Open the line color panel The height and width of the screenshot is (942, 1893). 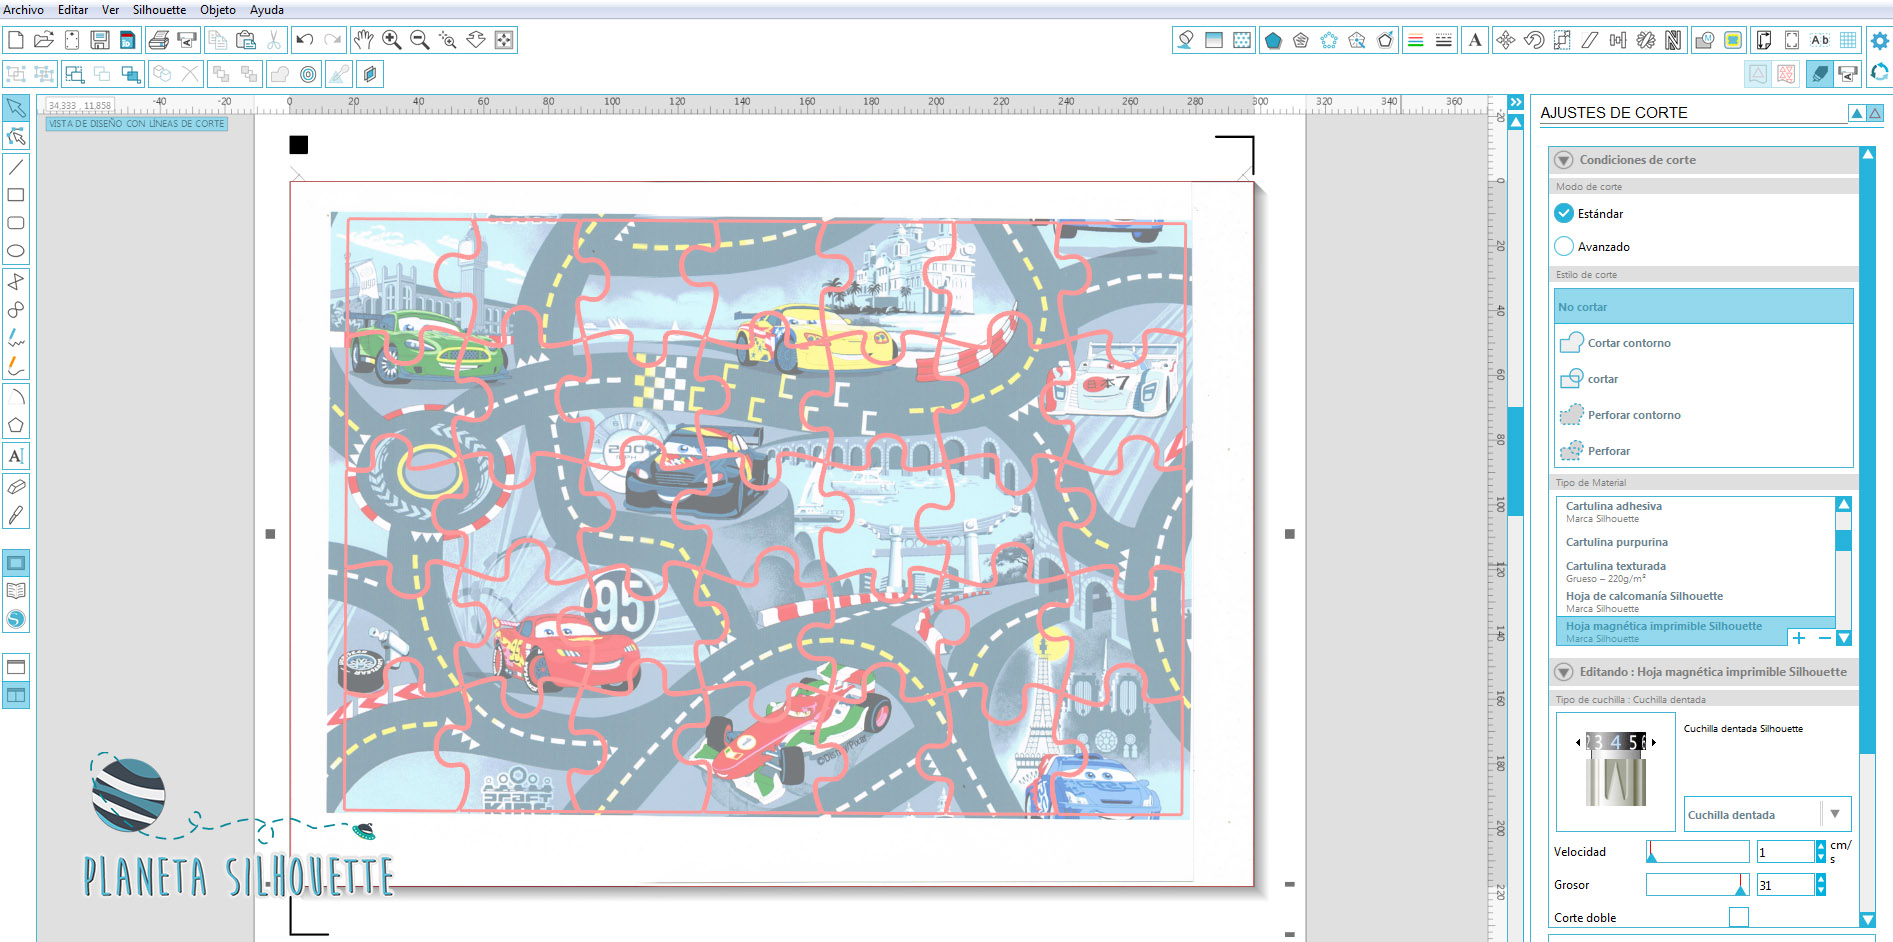(1416, 40)
